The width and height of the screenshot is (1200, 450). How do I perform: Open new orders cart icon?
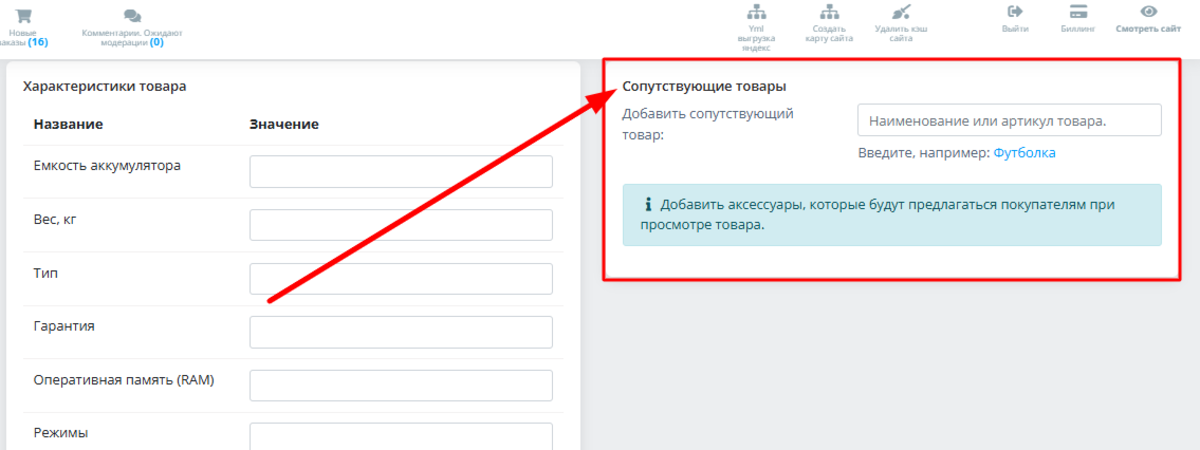click(24, 15)
